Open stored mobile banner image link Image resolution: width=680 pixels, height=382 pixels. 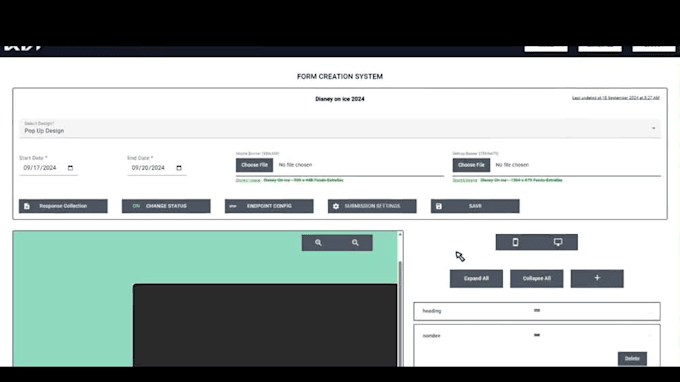(x=290, y=180)
